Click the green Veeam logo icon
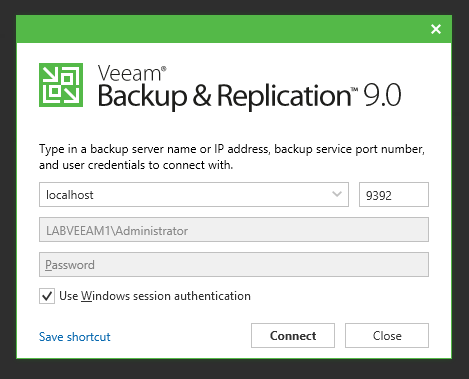 click(61, 85)
